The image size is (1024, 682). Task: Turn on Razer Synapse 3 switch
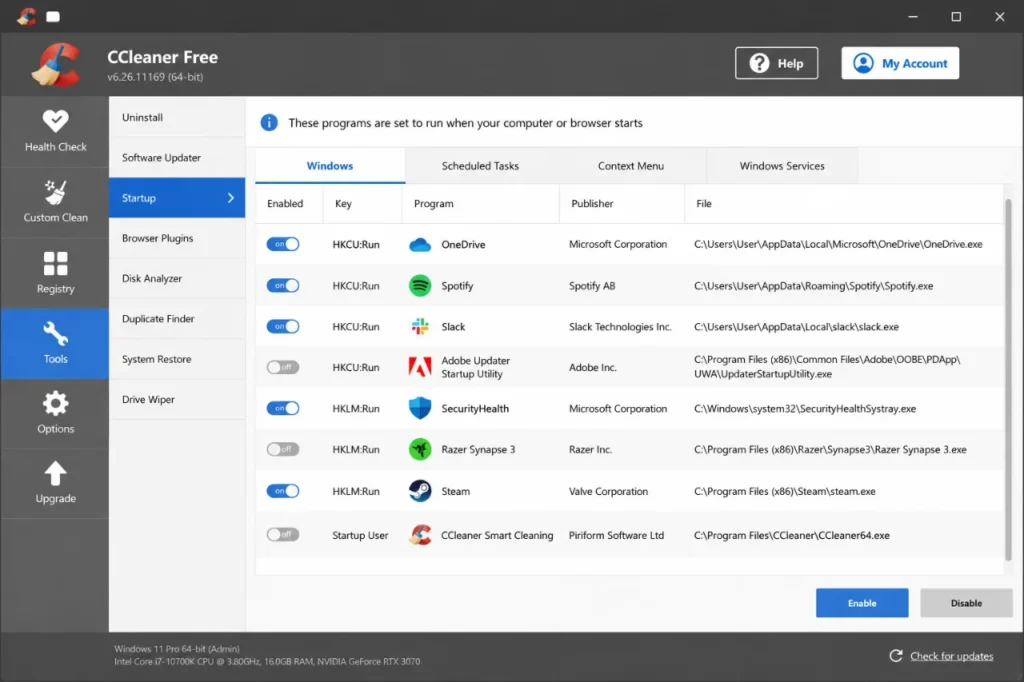pyautogui.click(x=283, y=449)
